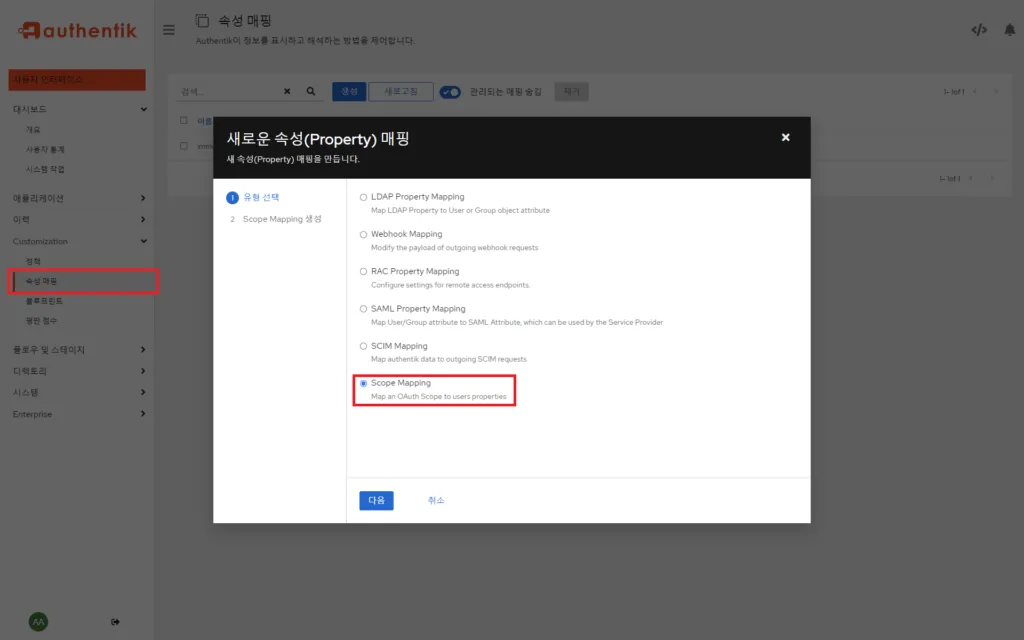
Task: Open 정책 under the Customization menu
Action: pyautogui.click(x=34, y=261)
